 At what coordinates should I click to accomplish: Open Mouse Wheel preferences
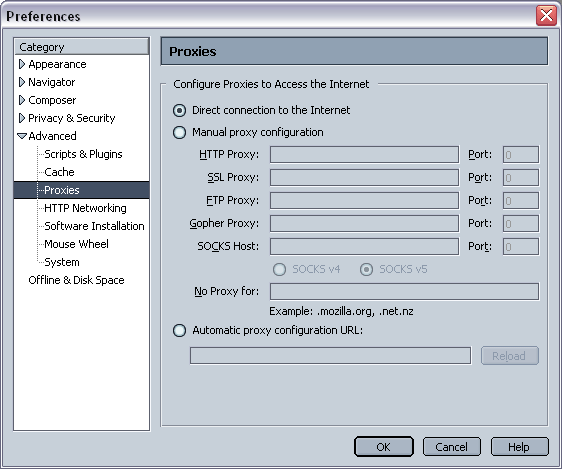click(76, 244)
